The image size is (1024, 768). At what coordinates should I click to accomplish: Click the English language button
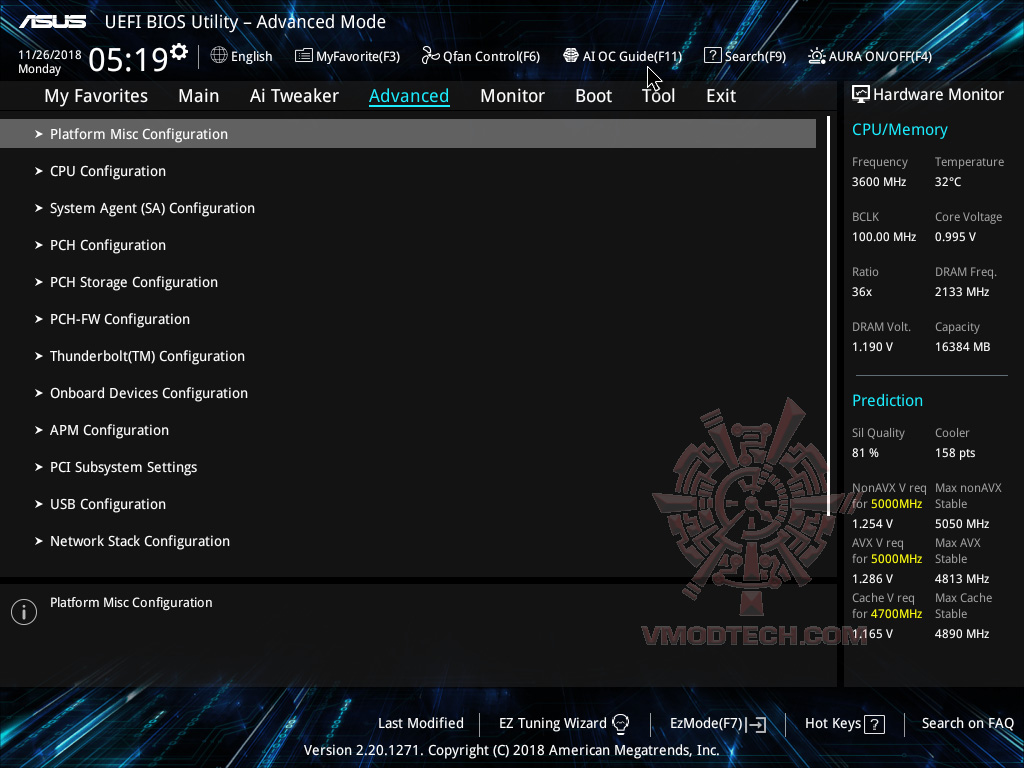coord(251,56)
